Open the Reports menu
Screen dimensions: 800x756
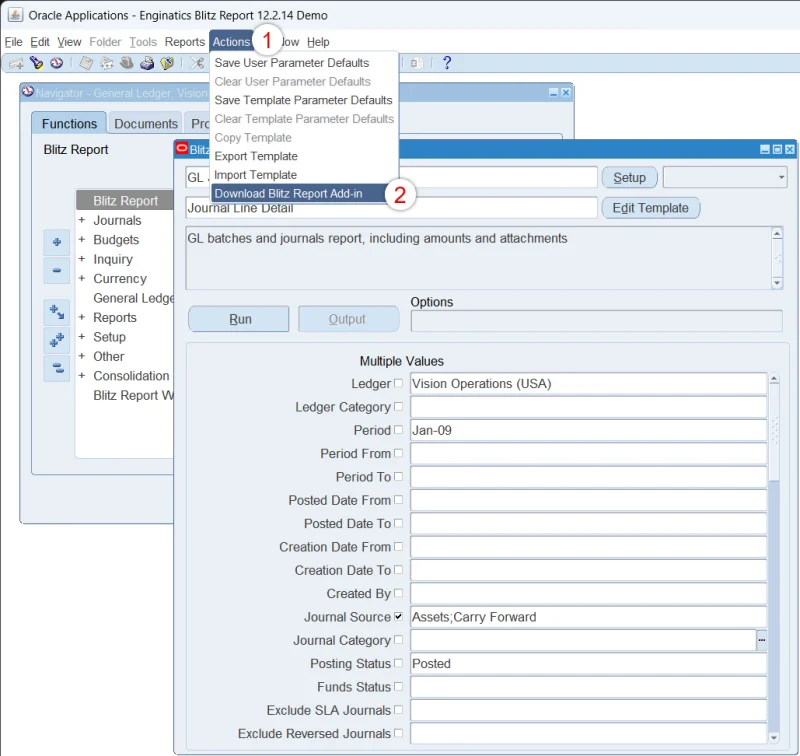point(185,42)
